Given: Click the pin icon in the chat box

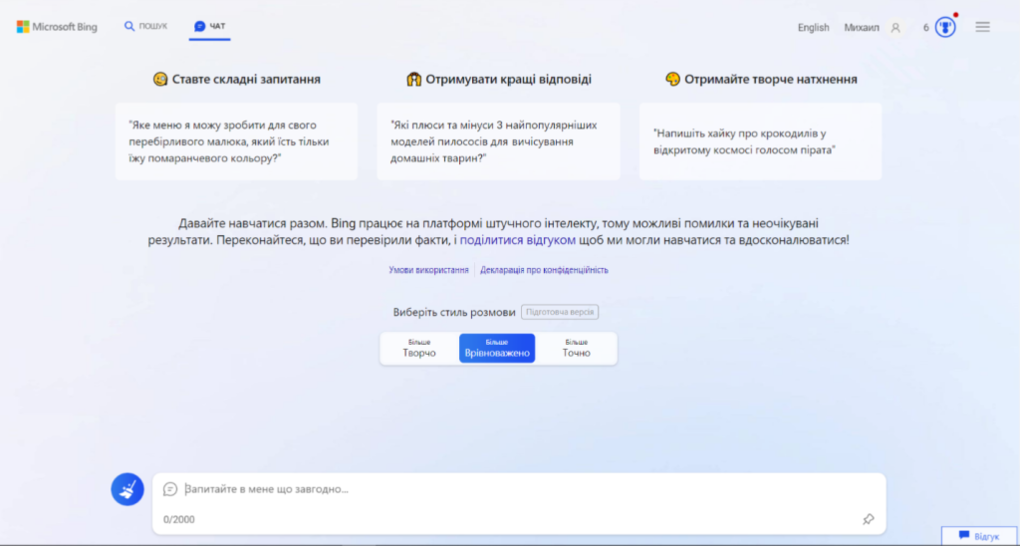Looking at the screenshot, I should tap(868, 519).
